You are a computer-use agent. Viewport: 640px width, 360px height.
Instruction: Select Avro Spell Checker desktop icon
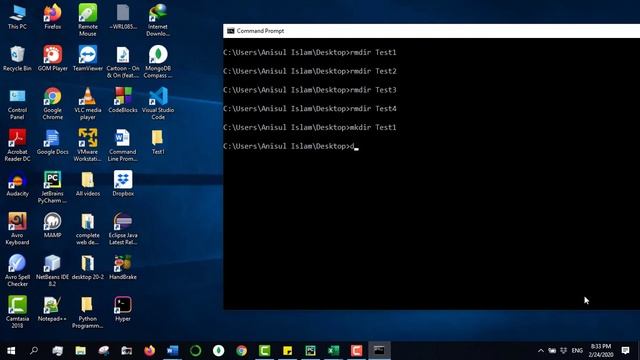(x=17, y=271)
